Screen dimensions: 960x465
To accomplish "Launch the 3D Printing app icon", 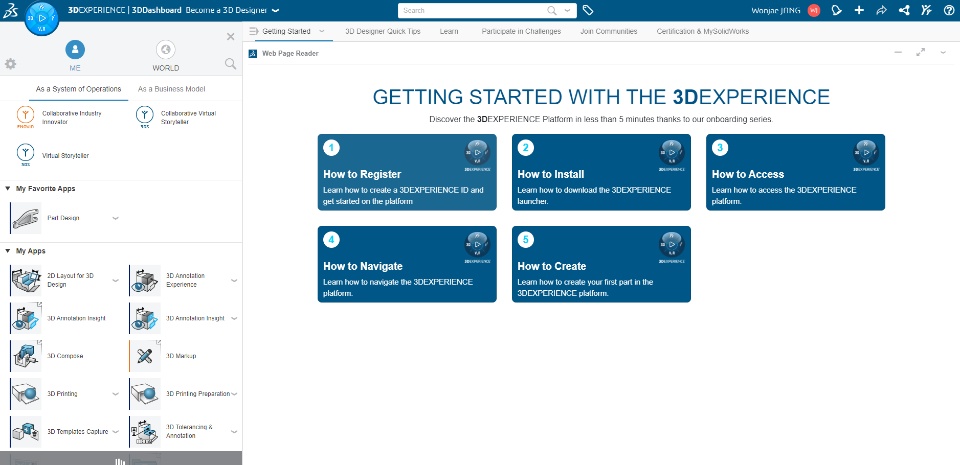I will coord(26,394).
